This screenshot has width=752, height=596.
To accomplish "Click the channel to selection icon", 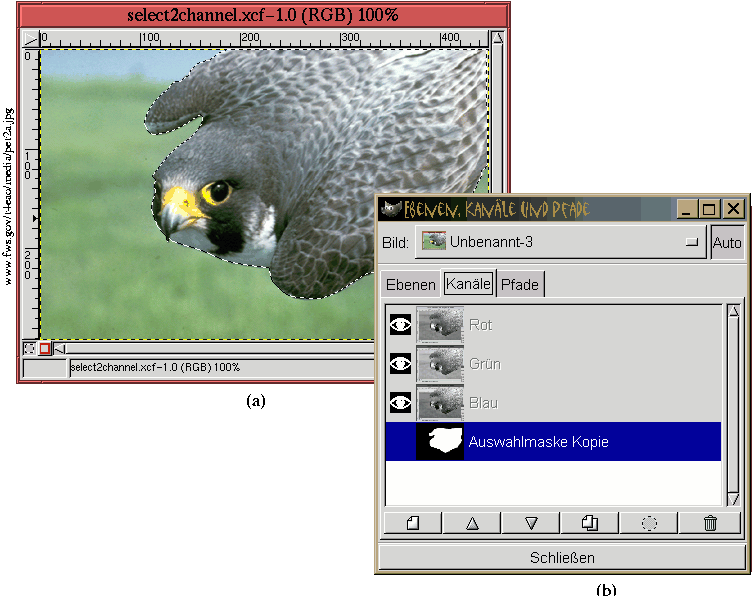I will (649, 523).
